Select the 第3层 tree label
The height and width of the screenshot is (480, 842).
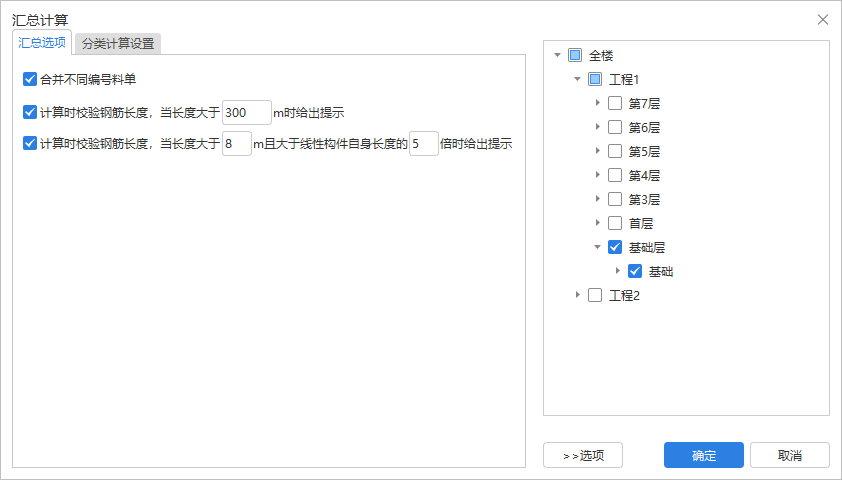coord(644,199)
